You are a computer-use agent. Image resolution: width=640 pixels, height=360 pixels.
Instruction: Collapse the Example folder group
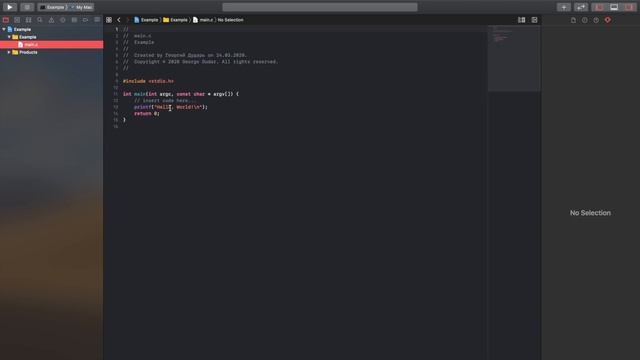point(9,37)
